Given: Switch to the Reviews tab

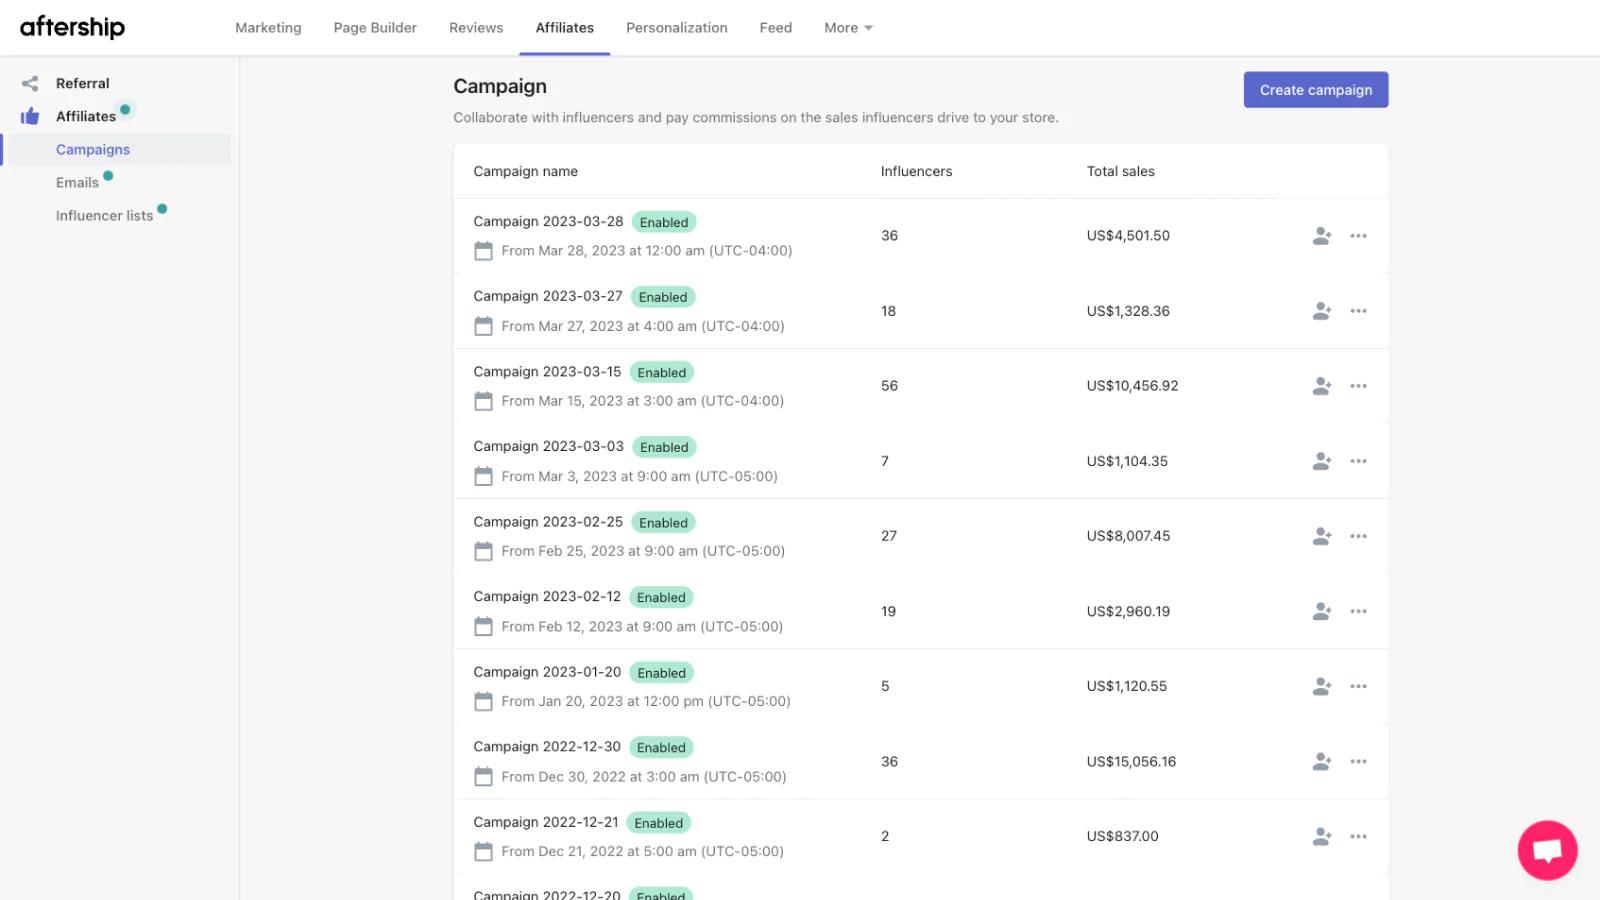Looking at the screenshot, I should pyautogui.click(x=476, y=27).
